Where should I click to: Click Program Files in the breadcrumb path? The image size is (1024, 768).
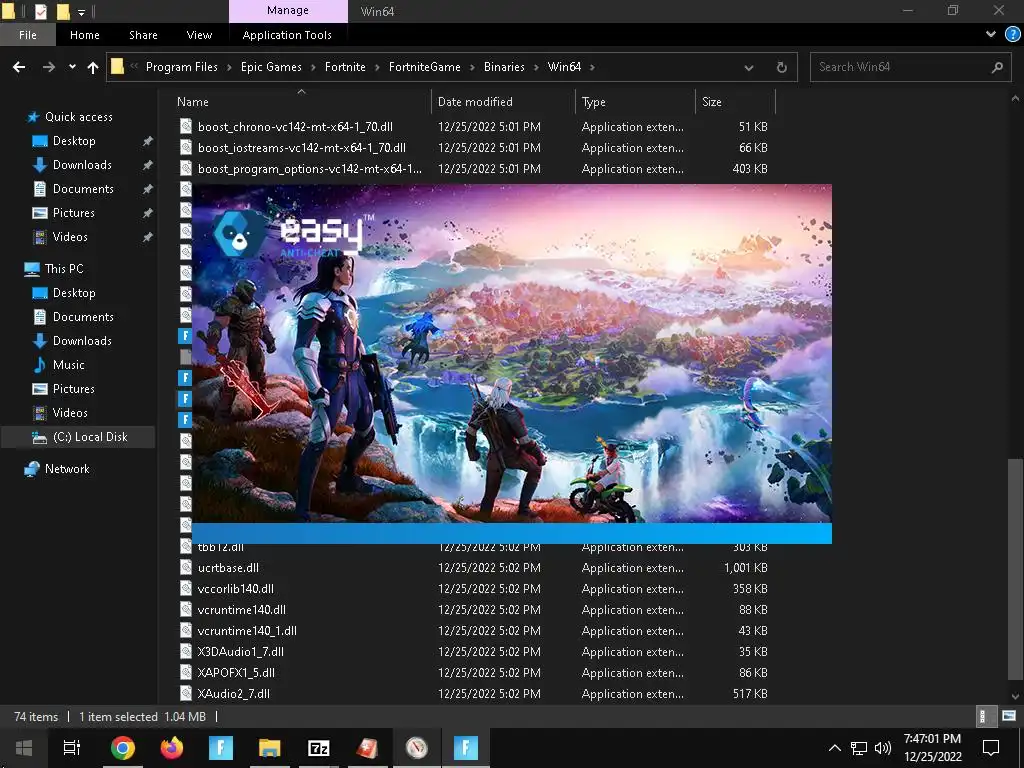point(182,67)
